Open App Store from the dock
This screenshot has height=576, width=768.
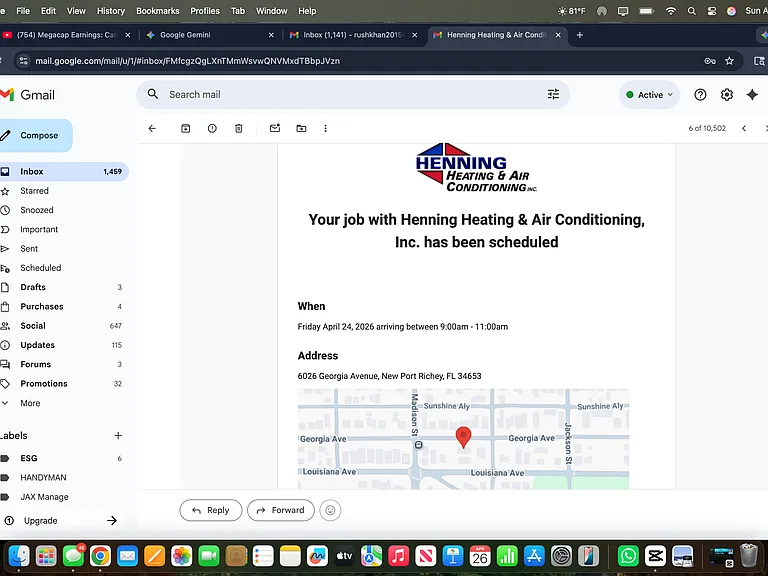pyautogui.click(x=534, y=556)
